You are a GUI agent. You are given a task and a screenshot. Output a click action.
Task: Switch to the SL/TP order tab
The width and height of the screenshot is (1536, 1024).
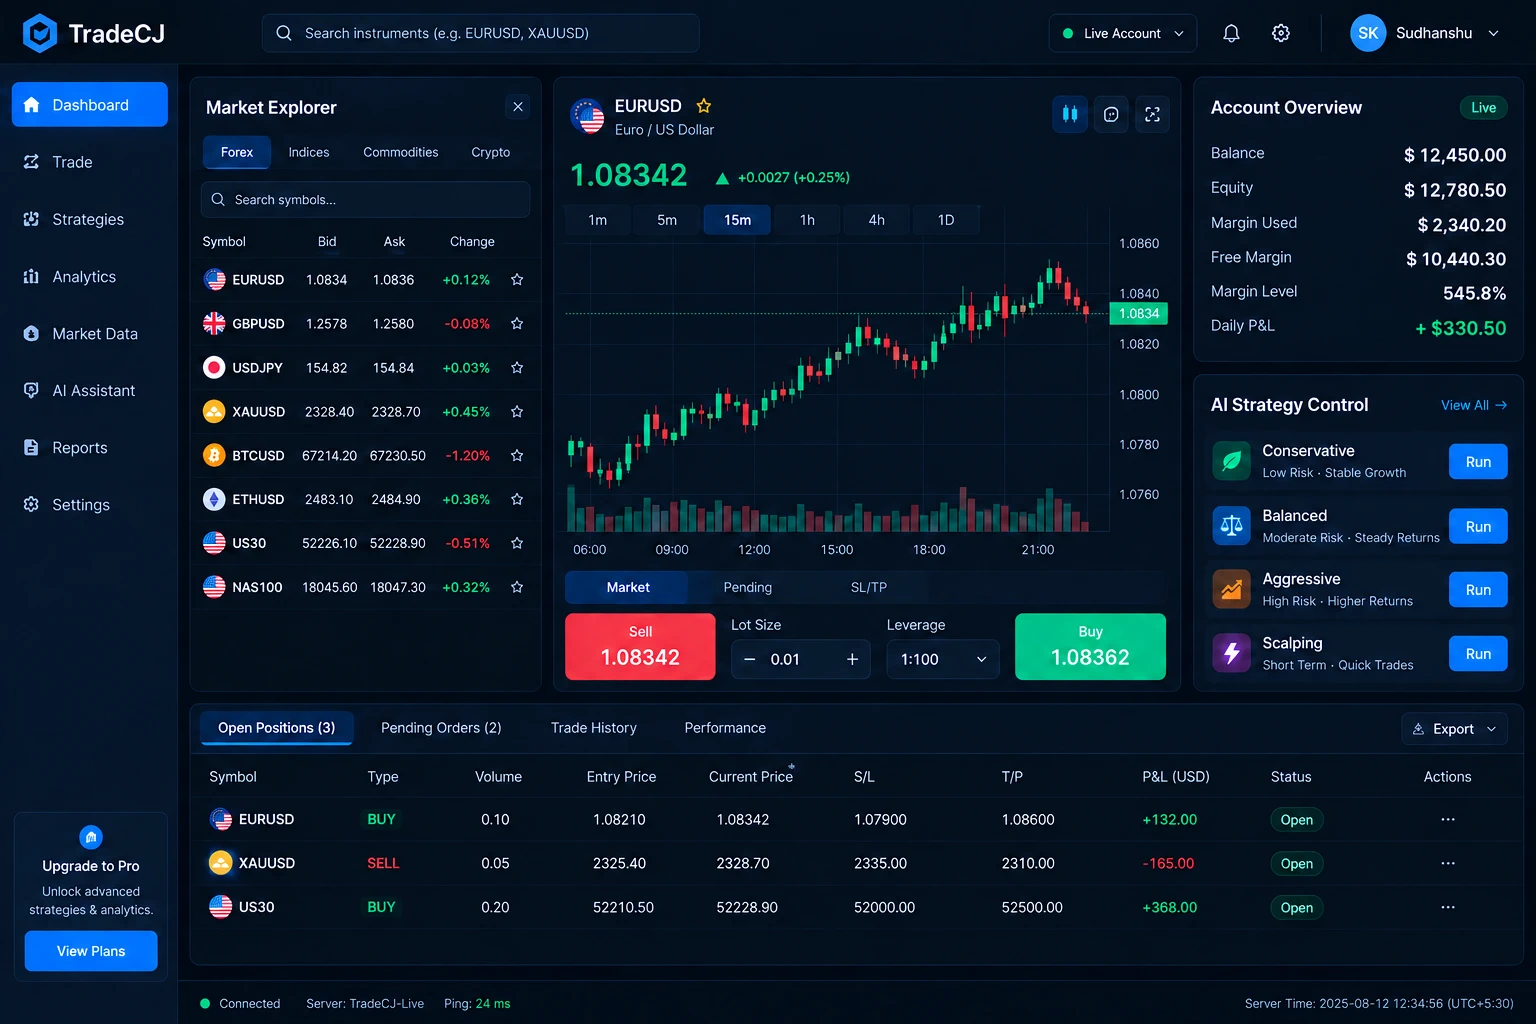[x=869, y=587]
